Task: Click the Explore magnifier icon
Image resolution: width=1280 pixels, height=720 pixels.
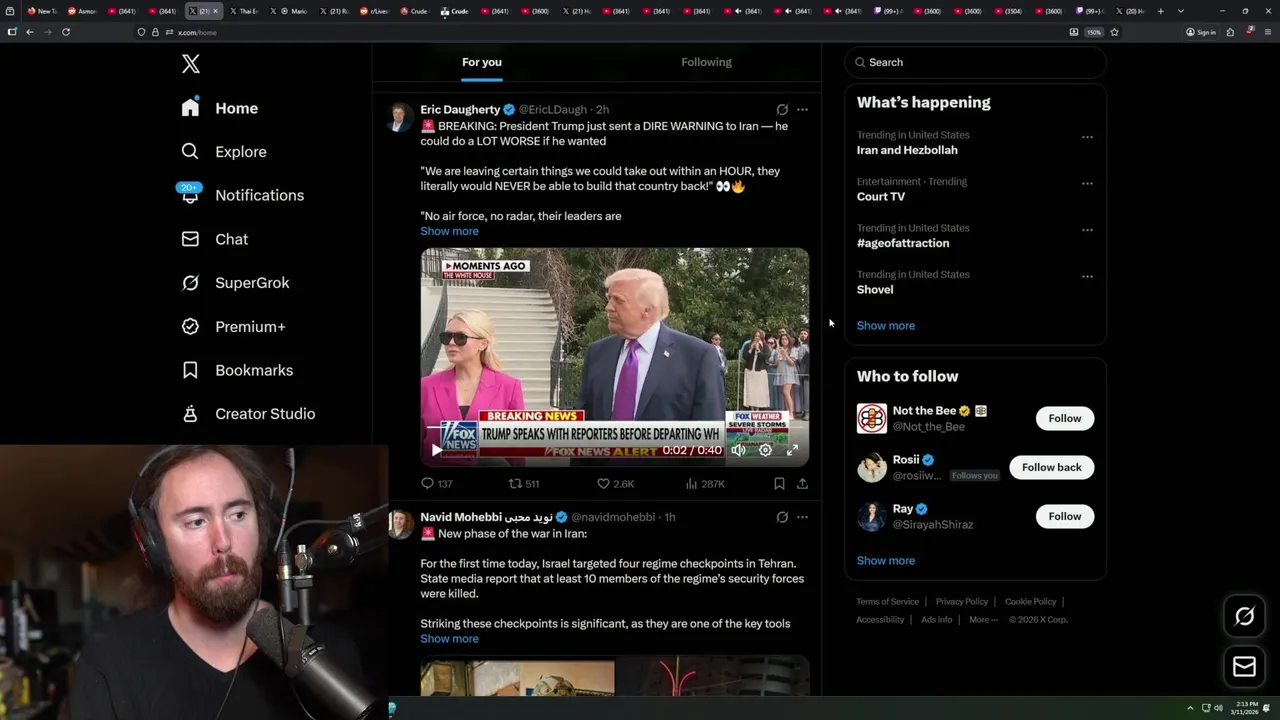Action: (190, 152)
